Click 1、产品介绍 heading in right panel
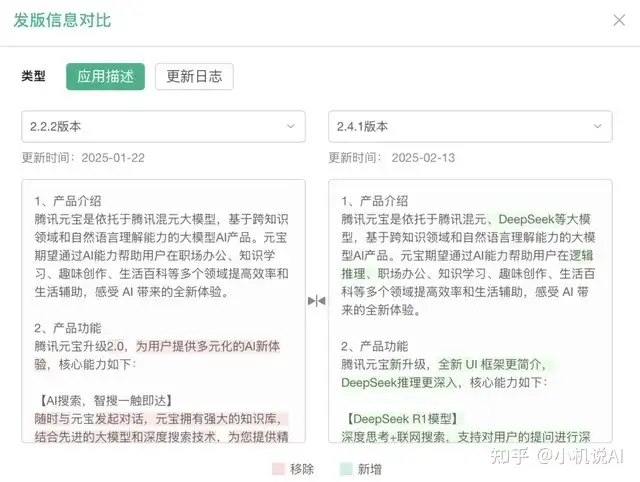This screenshot has height=482, width=640. click(375, 201)
